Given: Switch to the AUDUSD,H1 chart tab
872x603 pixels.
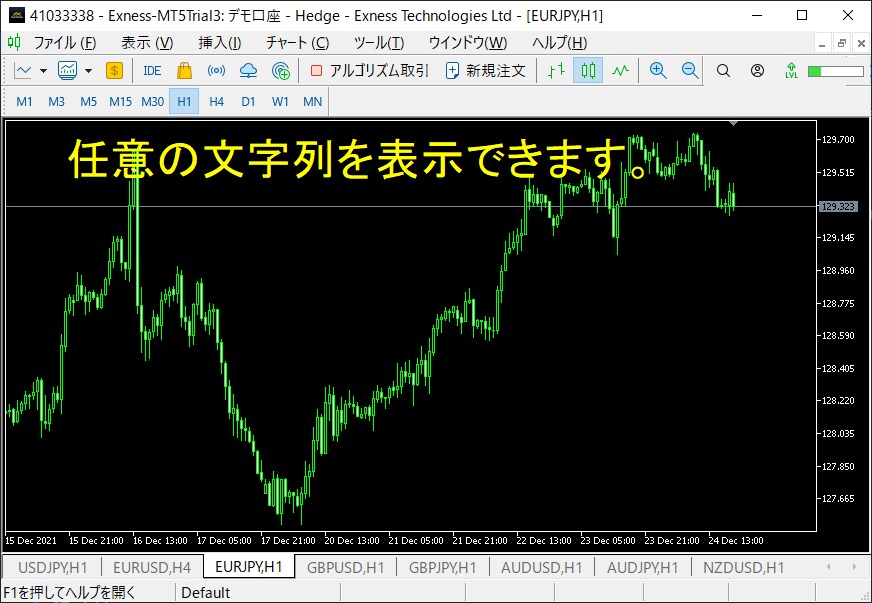Looking at the screenshot, I should tap(542, 567).
